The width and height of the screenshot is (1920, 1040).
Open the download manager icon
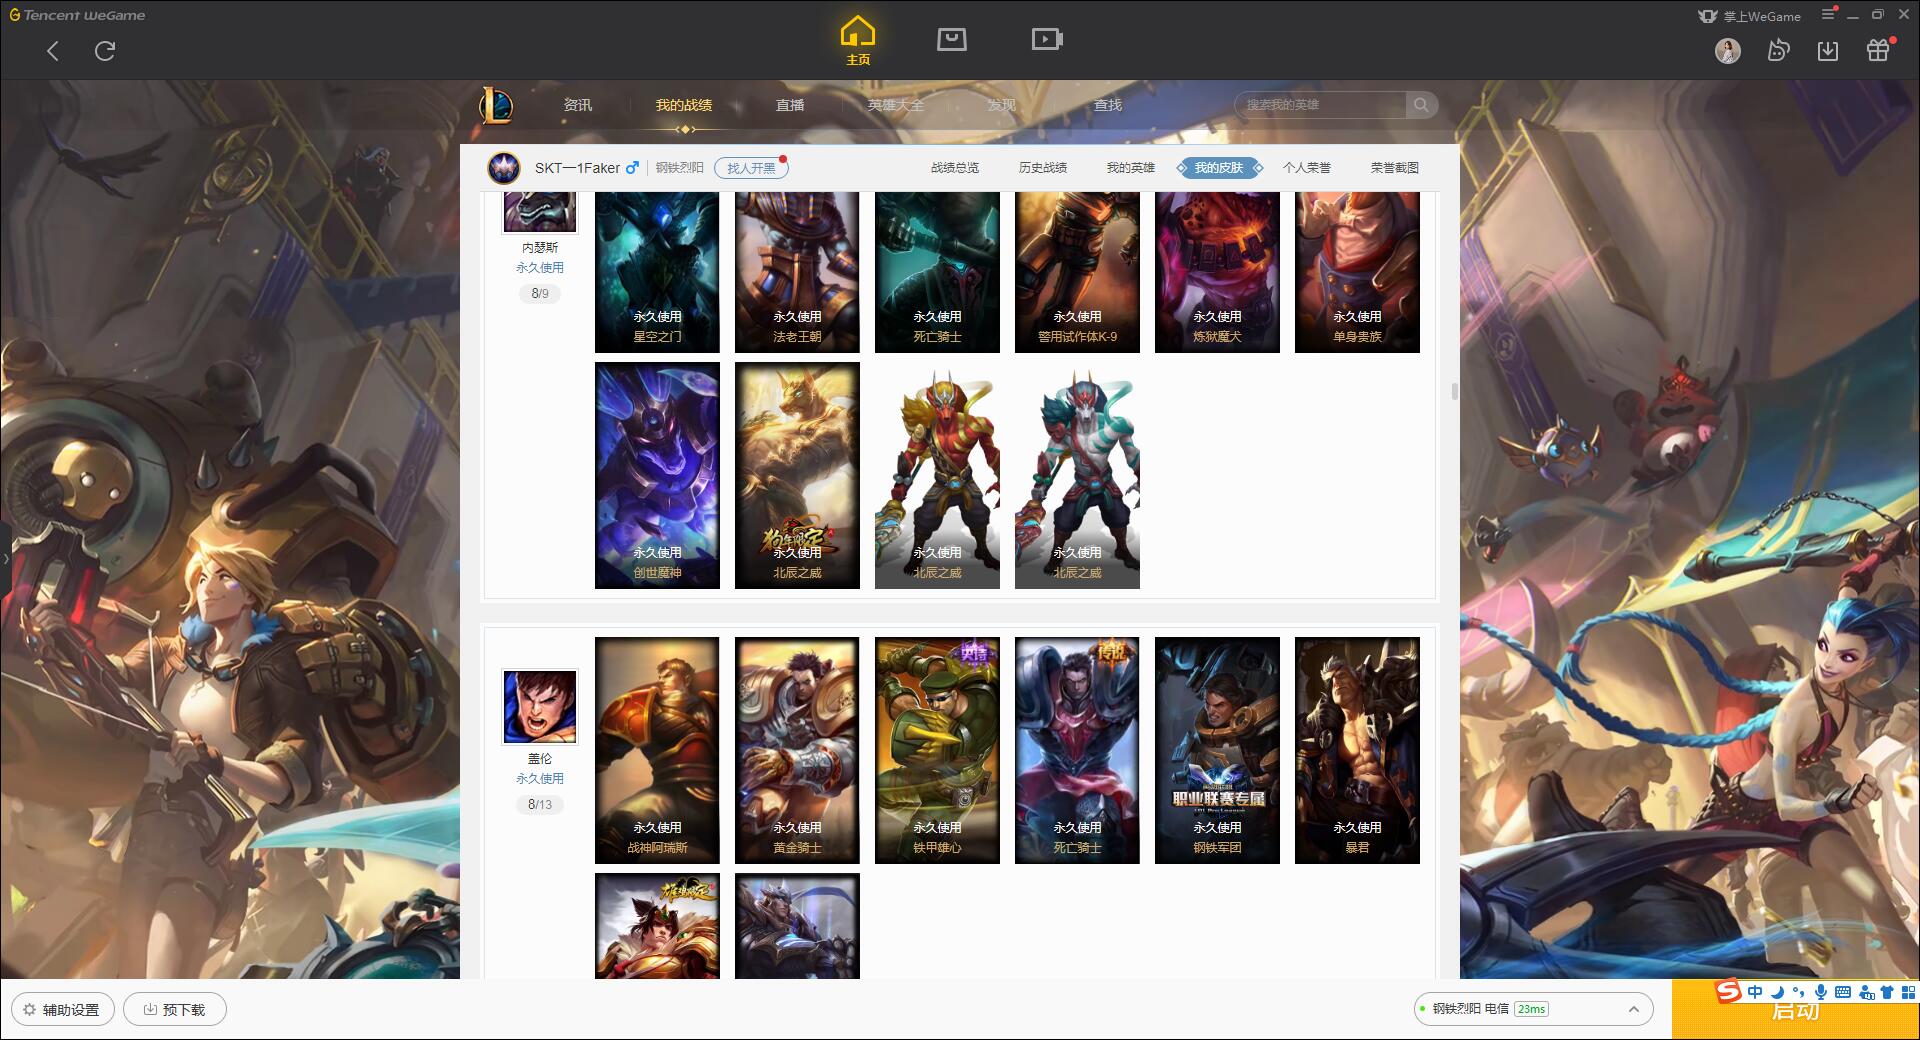coord(1828,50)
